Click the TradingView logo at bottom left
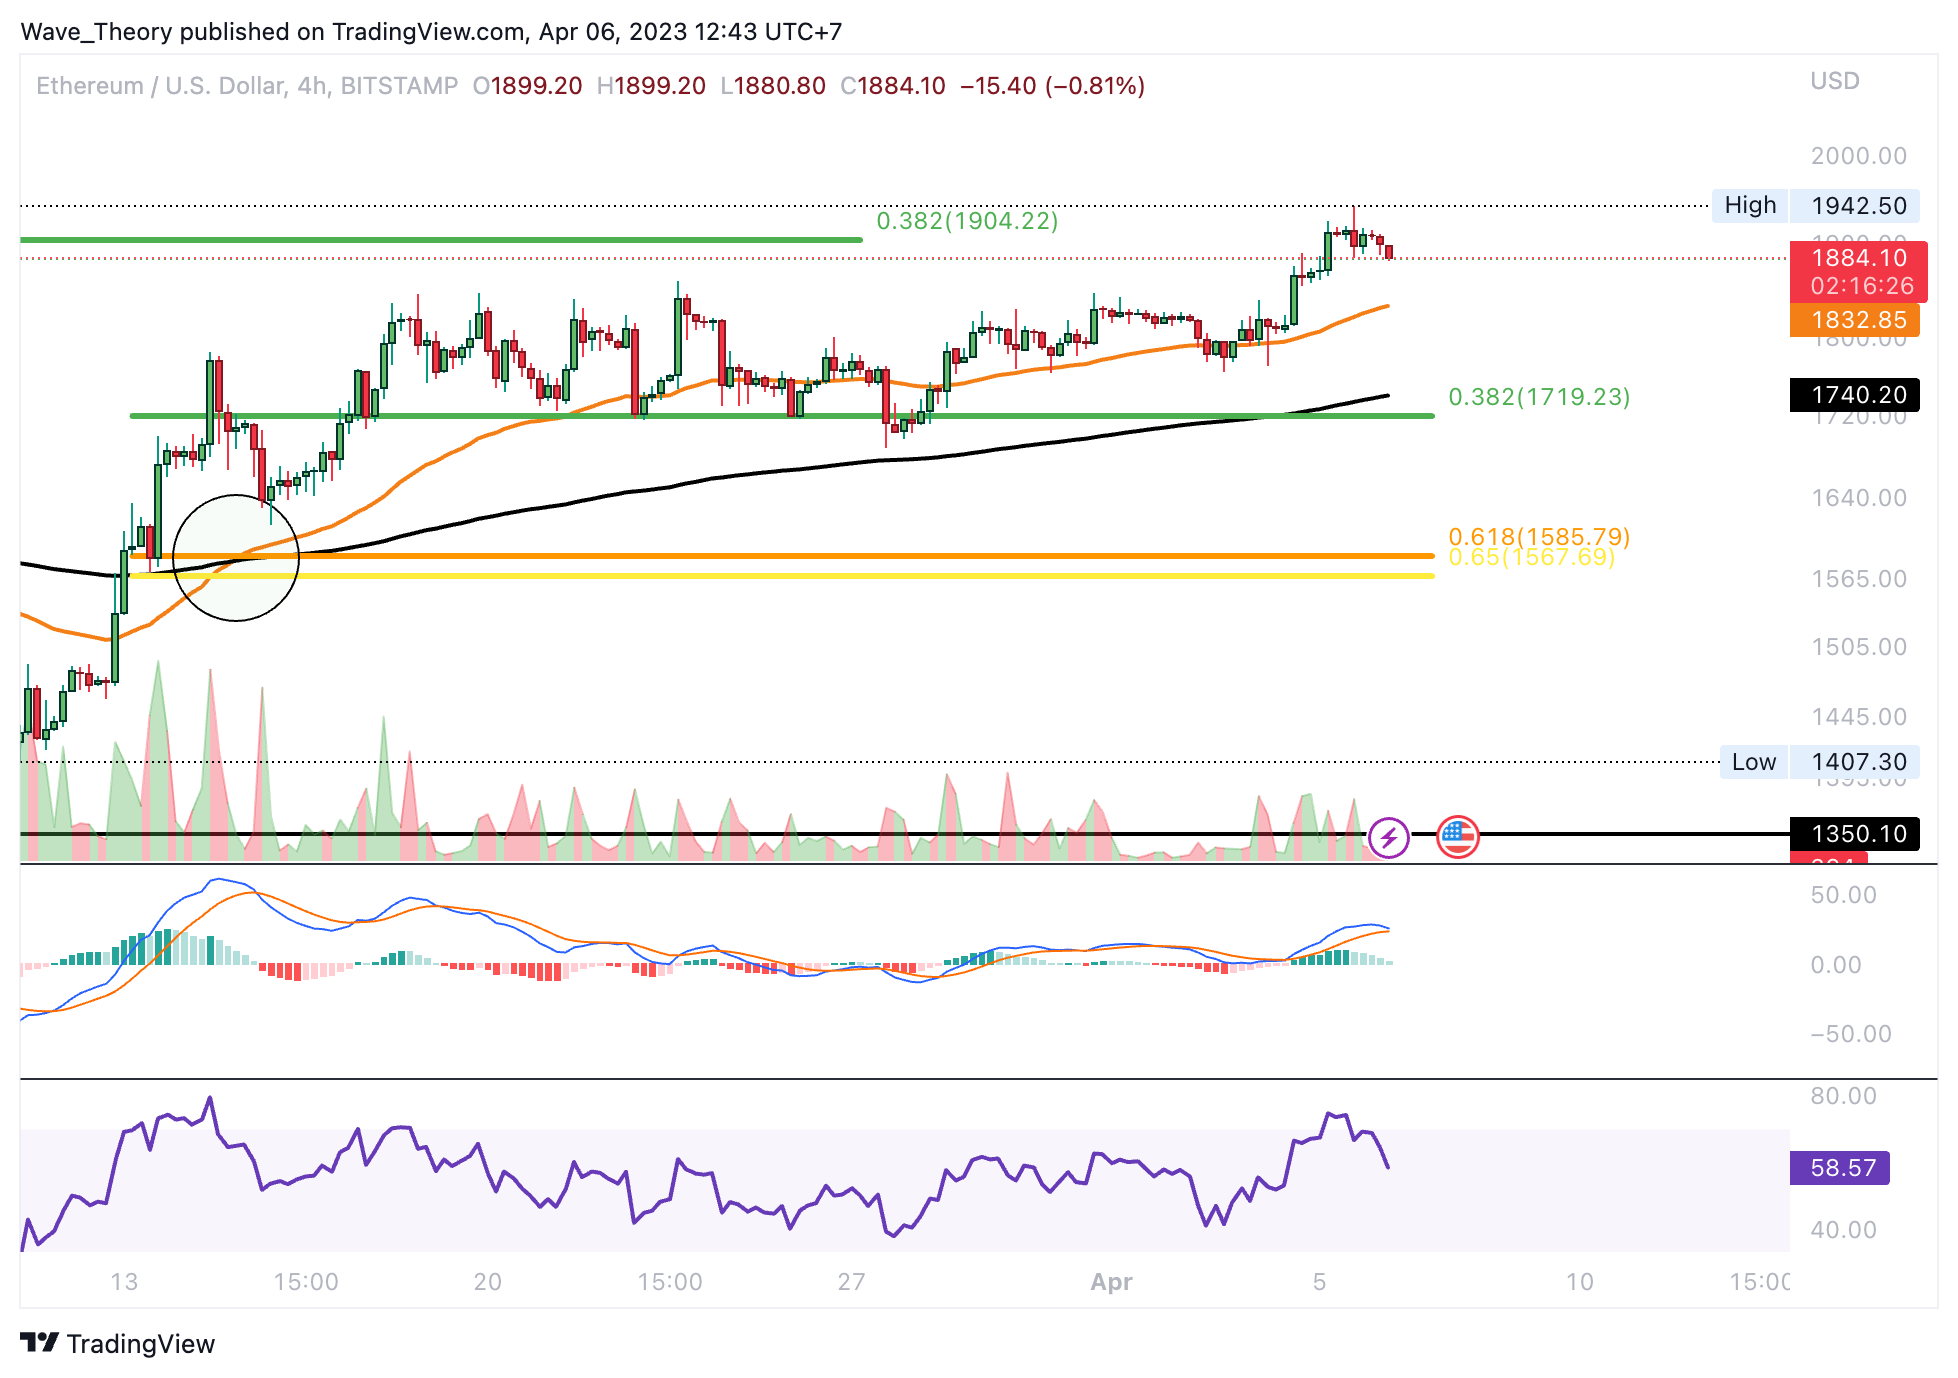The height and width of the screenshot is (1378, 1958). coord(118,1343)
